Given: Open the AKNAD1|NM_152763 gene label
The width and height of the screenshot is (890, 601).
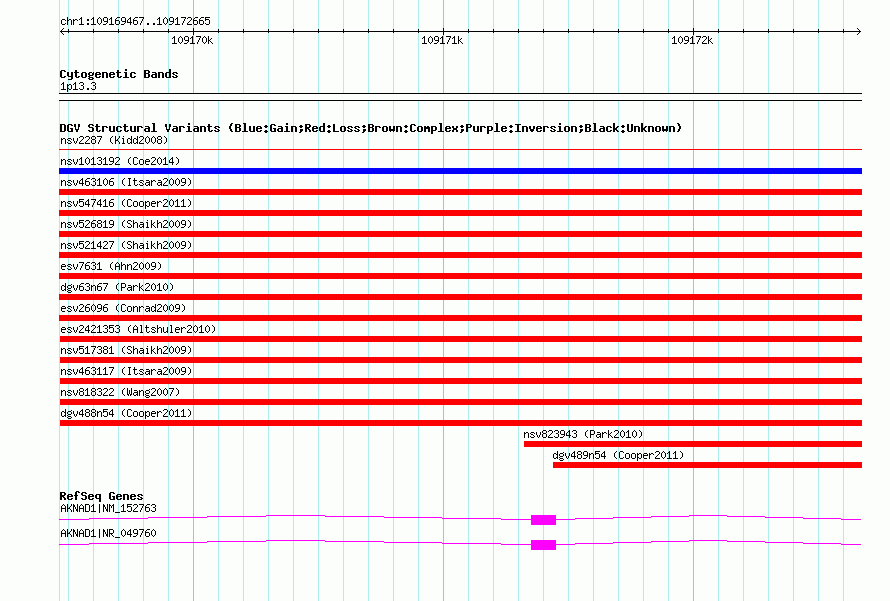Looking at the screenshot, I should click(x=108, y=508).
